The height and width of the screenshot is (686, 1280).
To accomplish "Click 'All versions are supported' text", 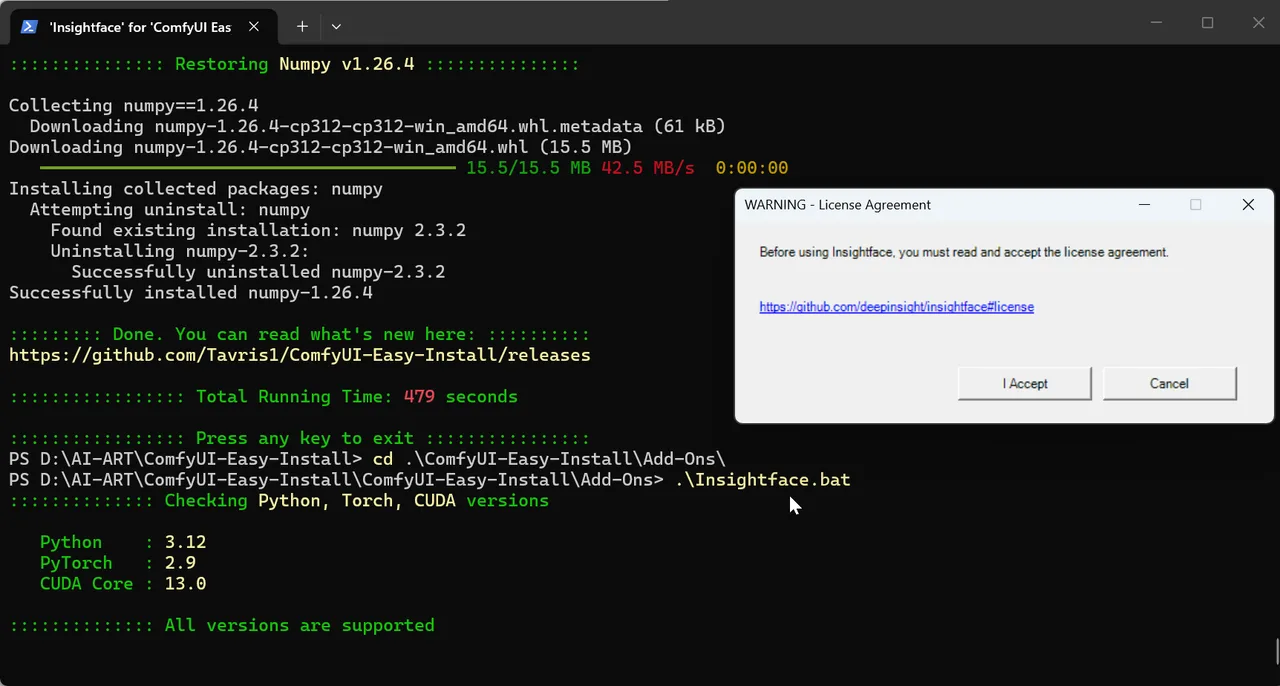I will point(300,626).
